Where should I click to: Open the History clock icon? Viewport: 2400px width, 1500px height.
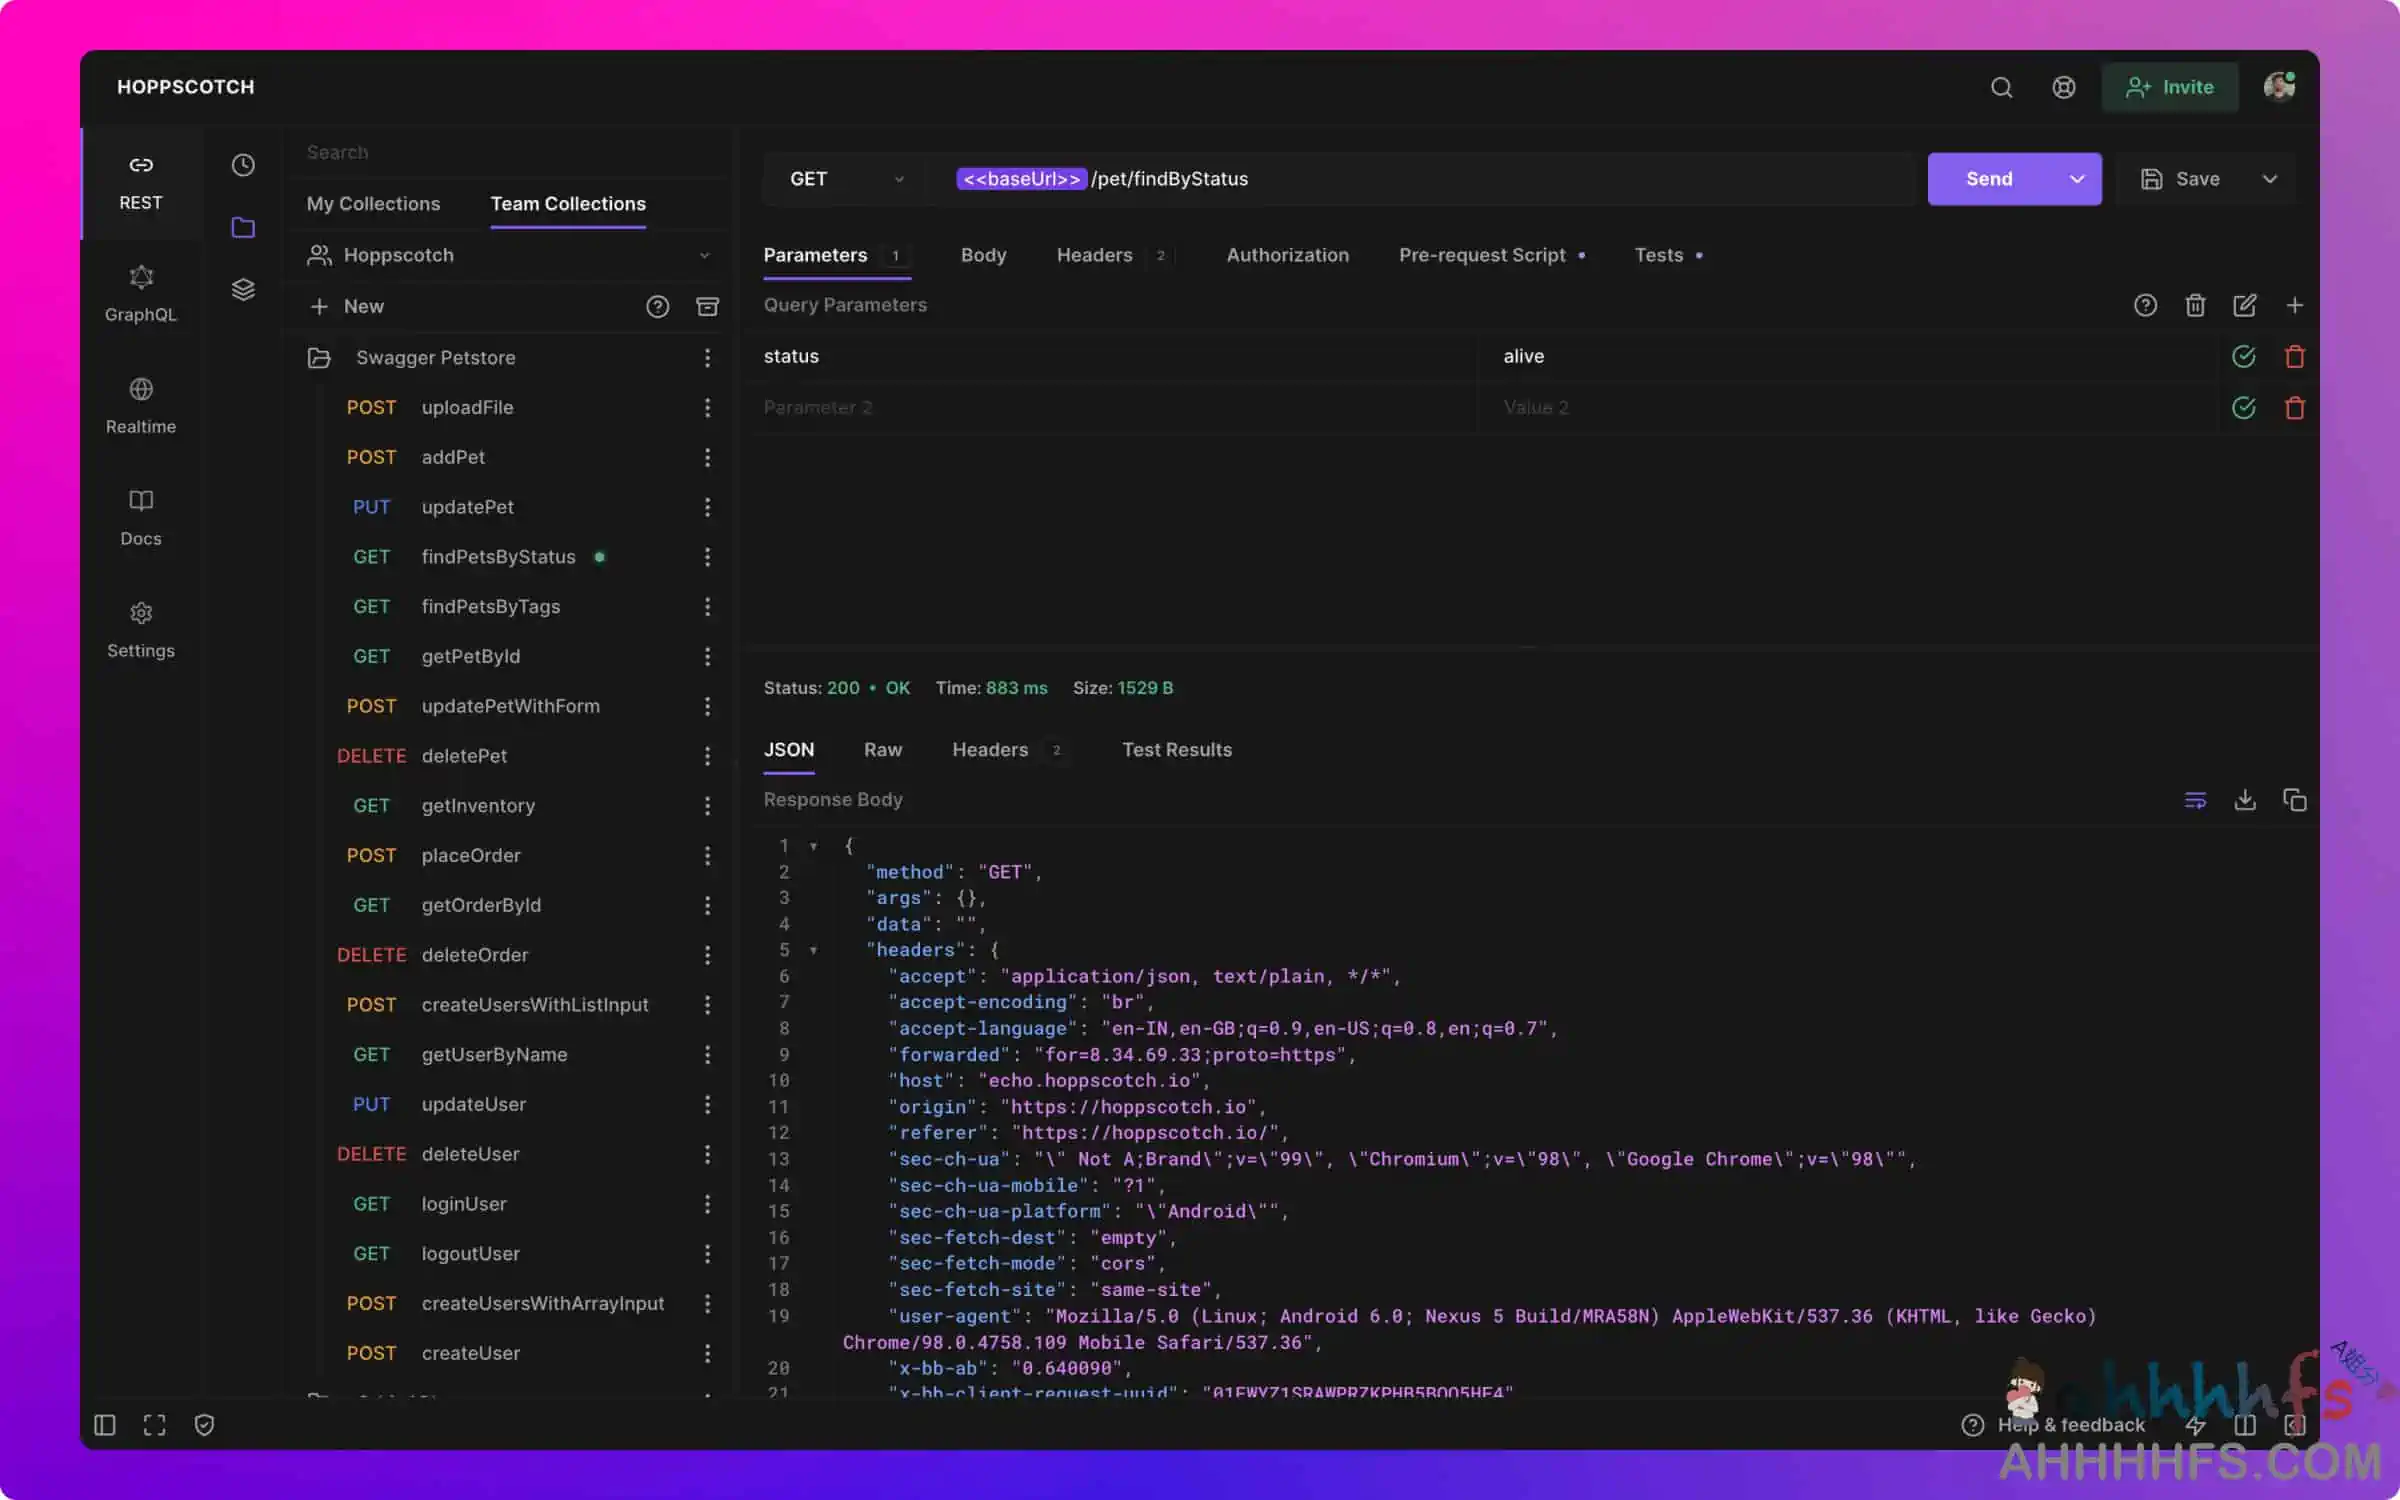243,165
